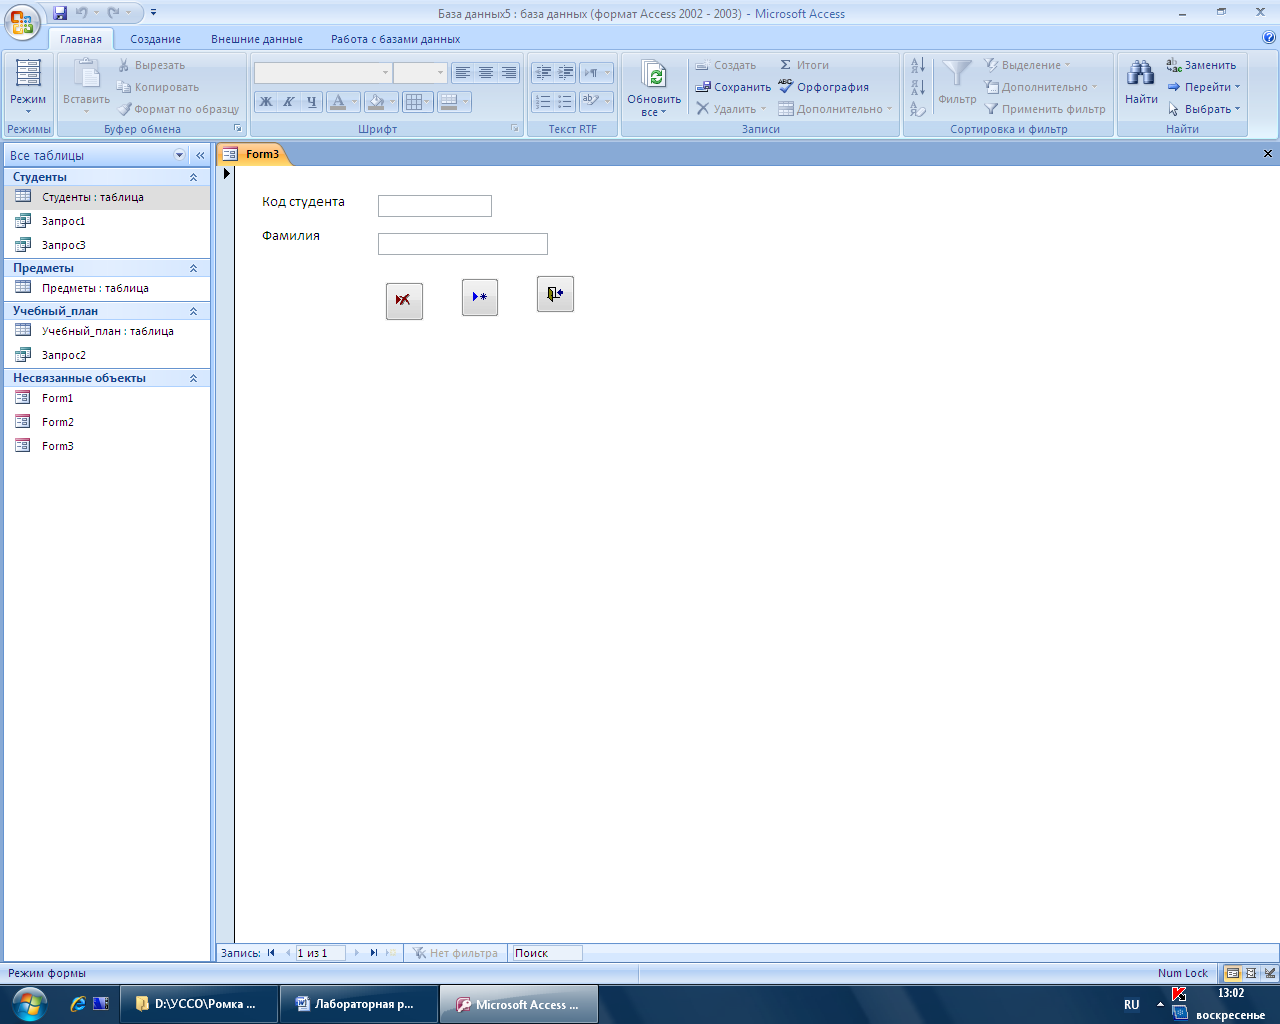Image resolution: width=1280 pixels, height=1024 pixels.
Task: Collapse the Студенты group
Action: pos(193,177)
